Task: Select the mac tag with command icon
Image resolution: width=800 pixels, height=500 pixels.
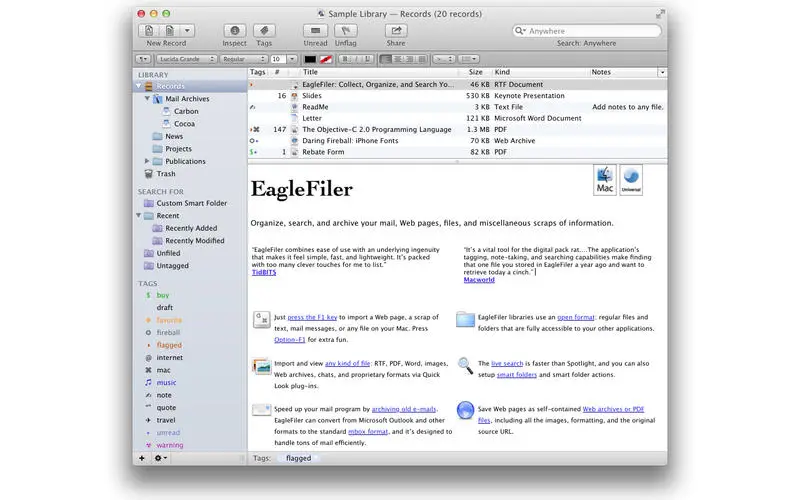Action: [x=163, y=370]
